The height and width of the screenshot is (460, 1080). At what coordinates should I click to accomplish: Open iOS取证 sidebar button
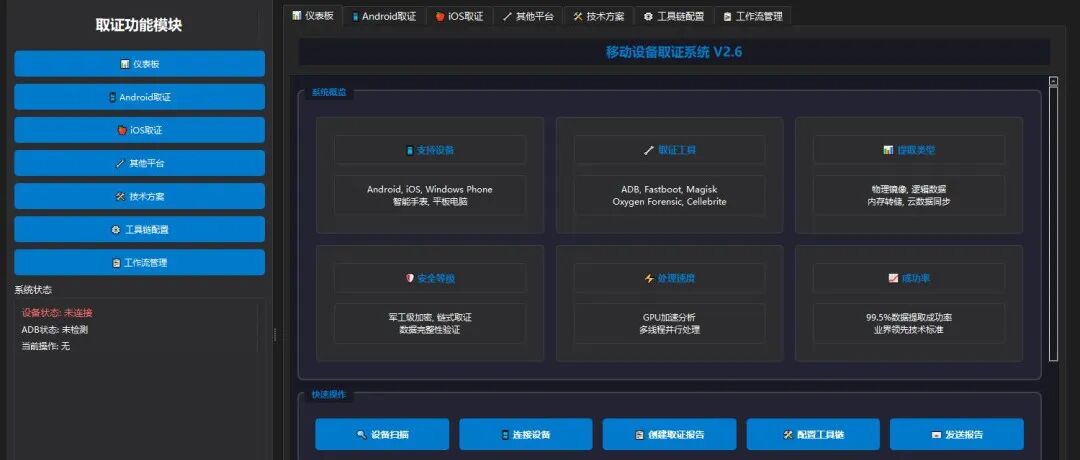tap(139, 130)
